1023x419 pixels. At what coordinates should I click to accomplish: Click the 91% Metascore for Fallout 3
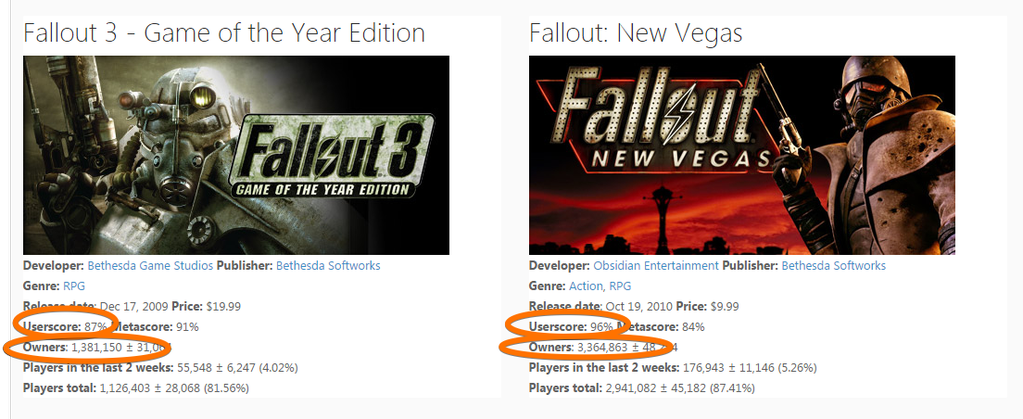click(x=187, y=326)
